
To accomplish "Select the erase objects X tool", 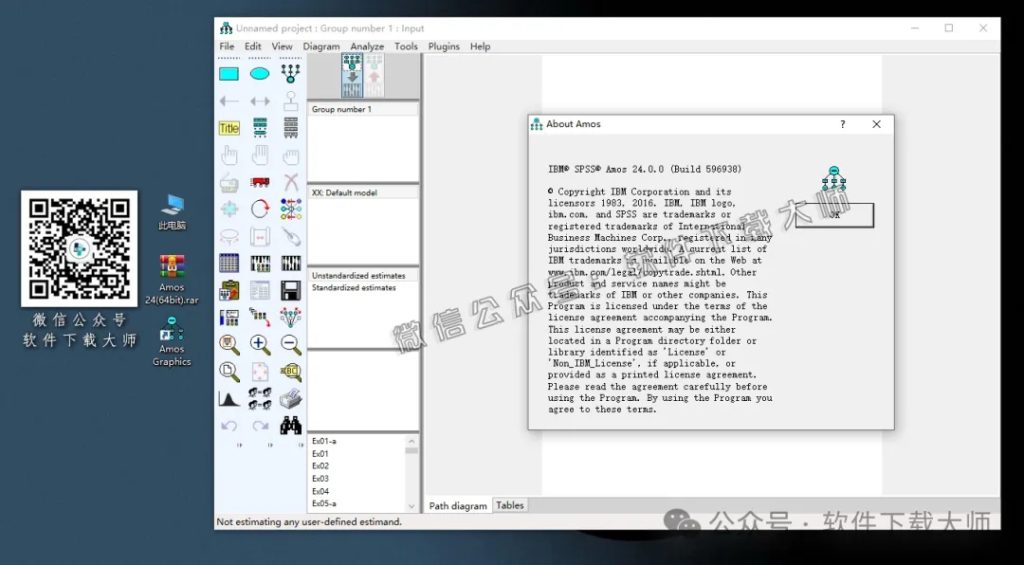I will [291, 182].
